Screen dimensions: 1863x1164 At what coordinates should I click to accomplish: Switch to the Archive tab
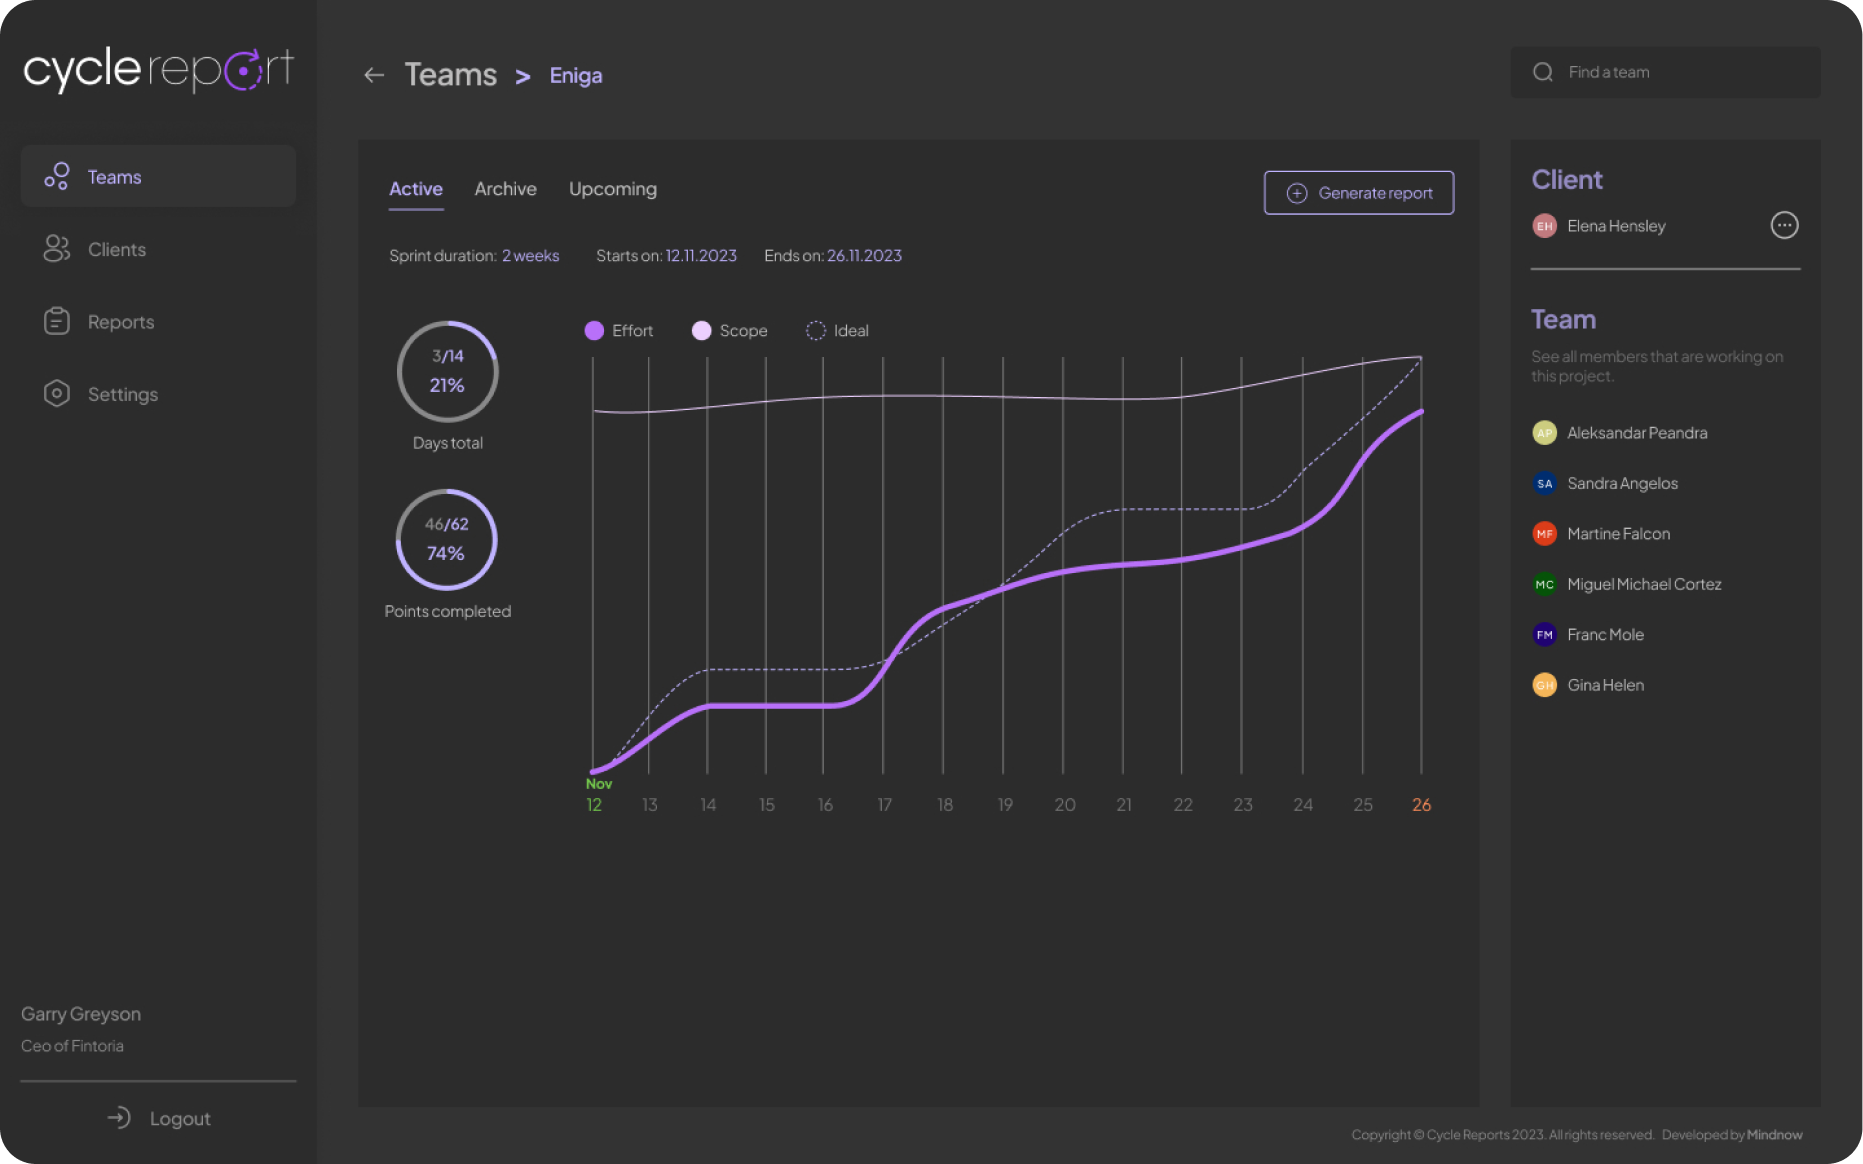point(505,189)
